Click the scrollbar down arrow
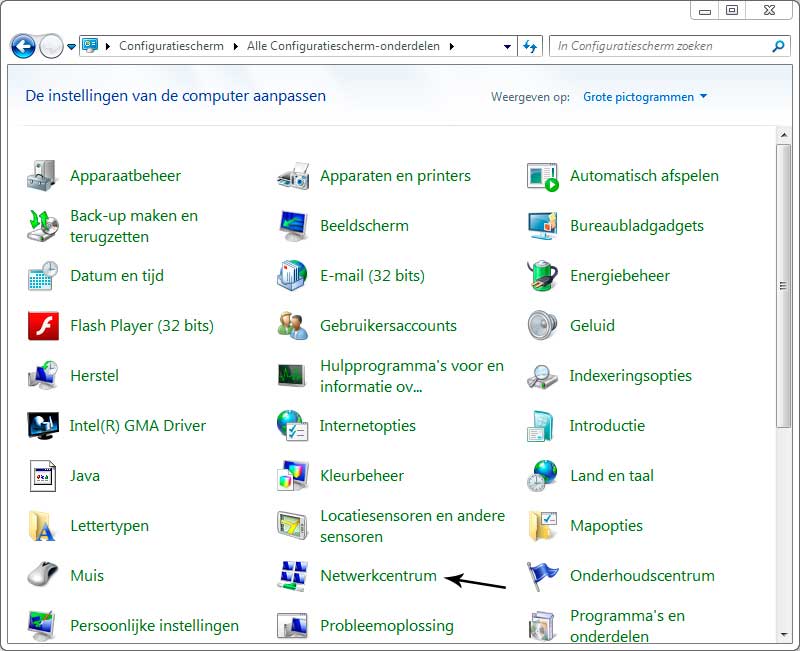800x651 pixels. coord(784,635)
